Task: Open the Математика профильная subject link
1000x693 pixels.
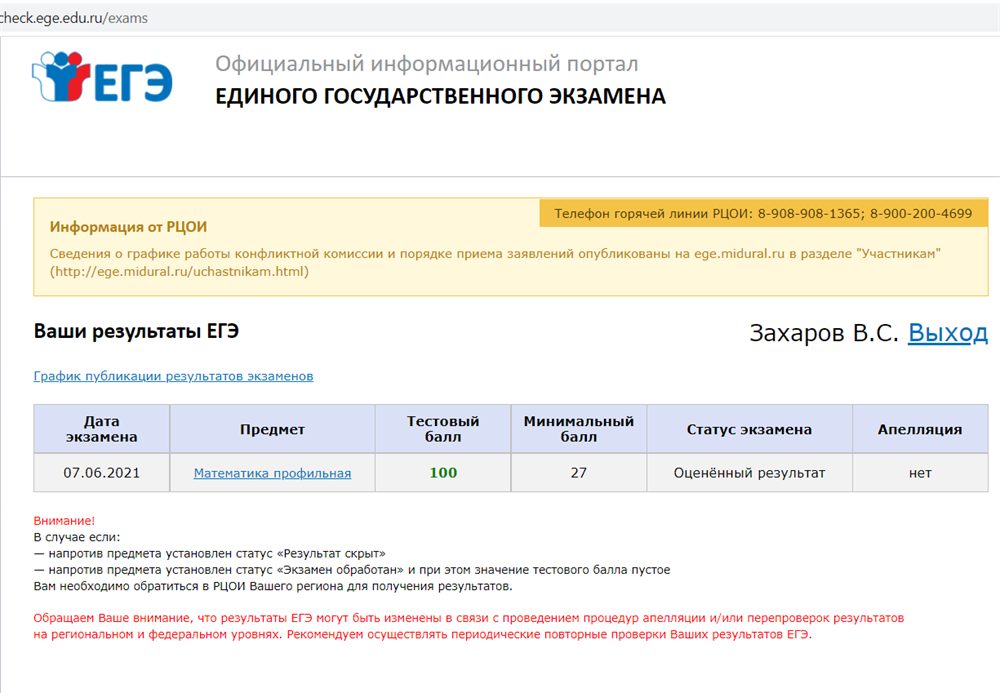Action: pos(272,473)
